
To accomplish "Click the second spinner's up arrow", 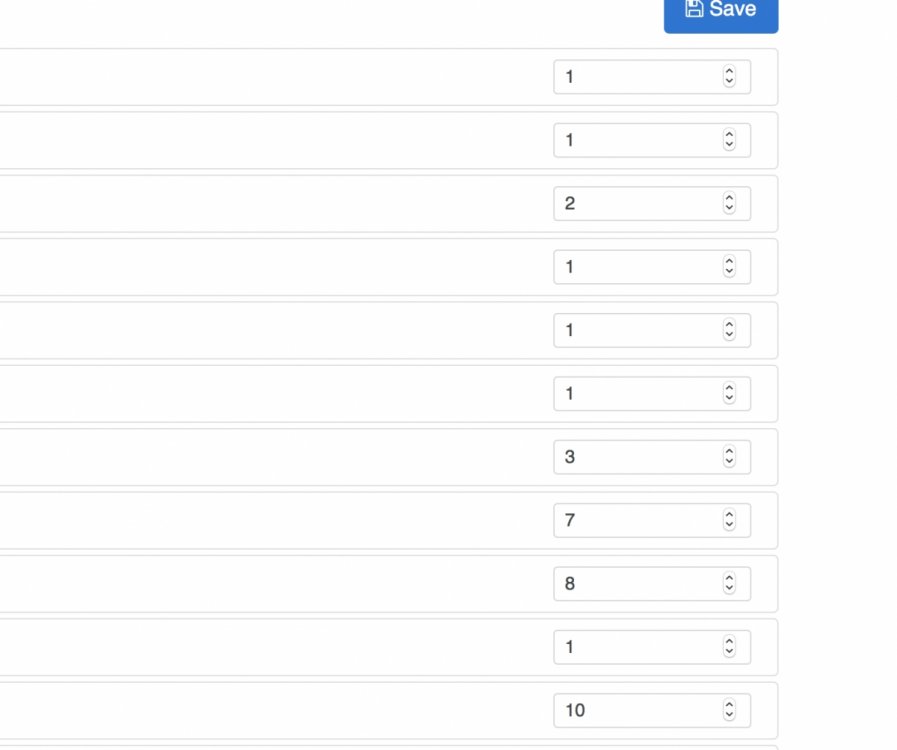I will click(729, 135).
